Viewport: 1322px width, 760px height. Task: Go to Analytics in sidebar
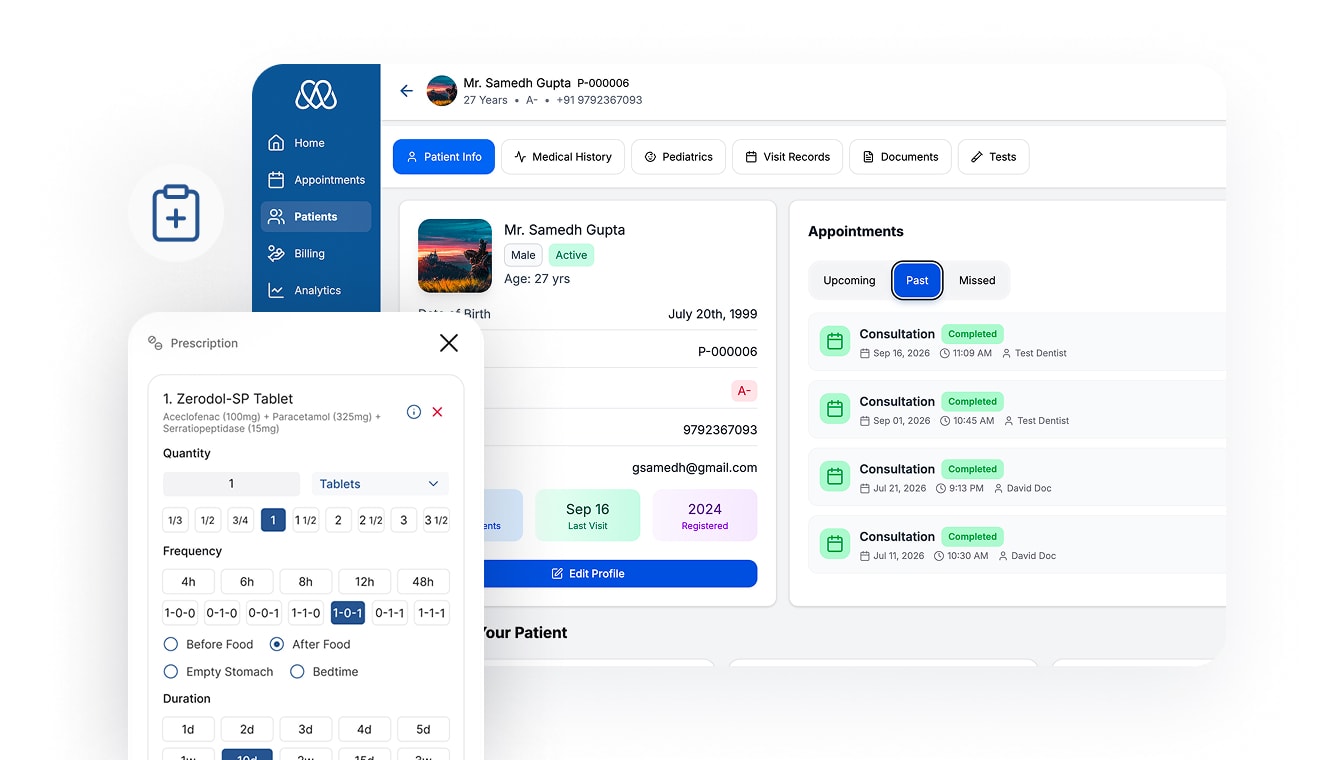pos(316,291)
